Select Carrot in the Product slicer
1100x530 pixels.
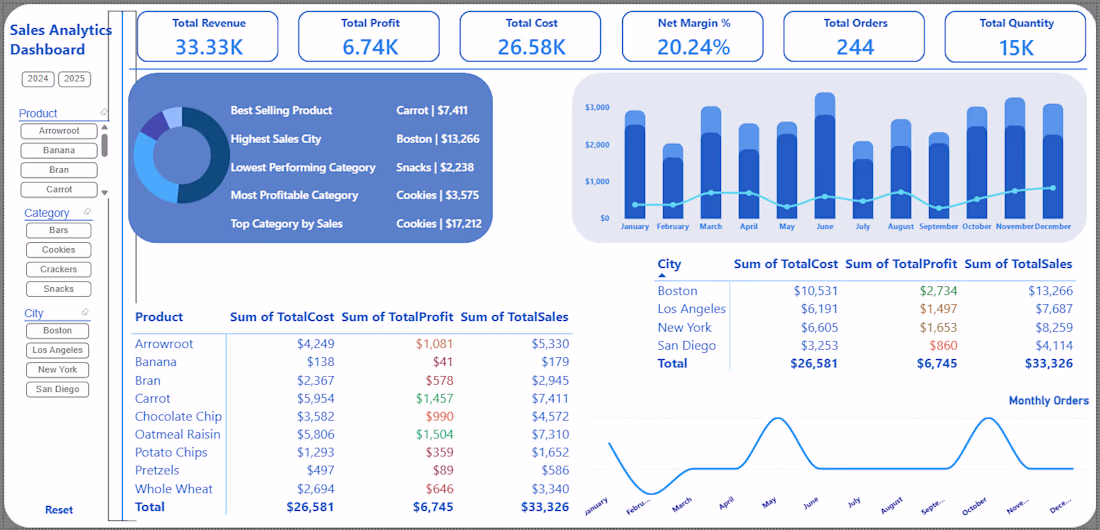pos(59,190)
